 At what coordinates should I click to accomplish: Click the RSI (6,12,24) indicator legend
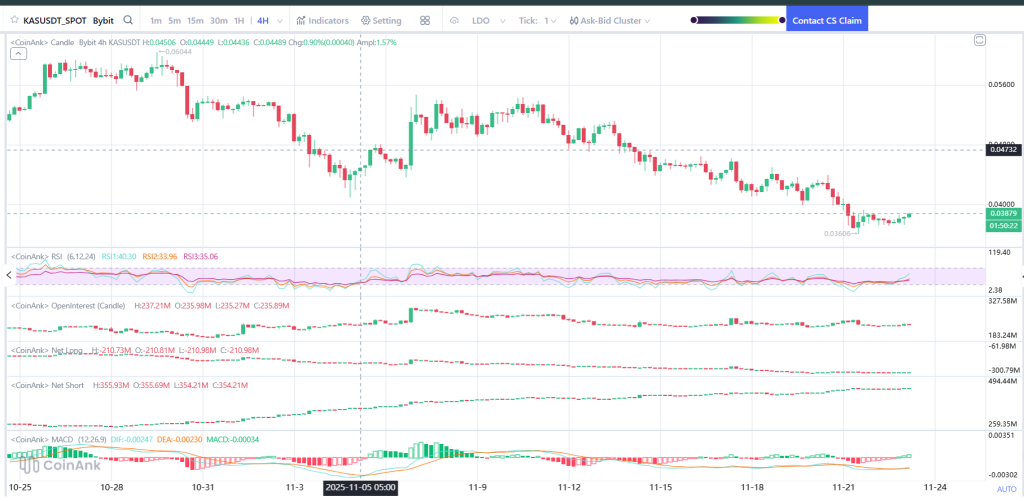click(x=54, y=257)
